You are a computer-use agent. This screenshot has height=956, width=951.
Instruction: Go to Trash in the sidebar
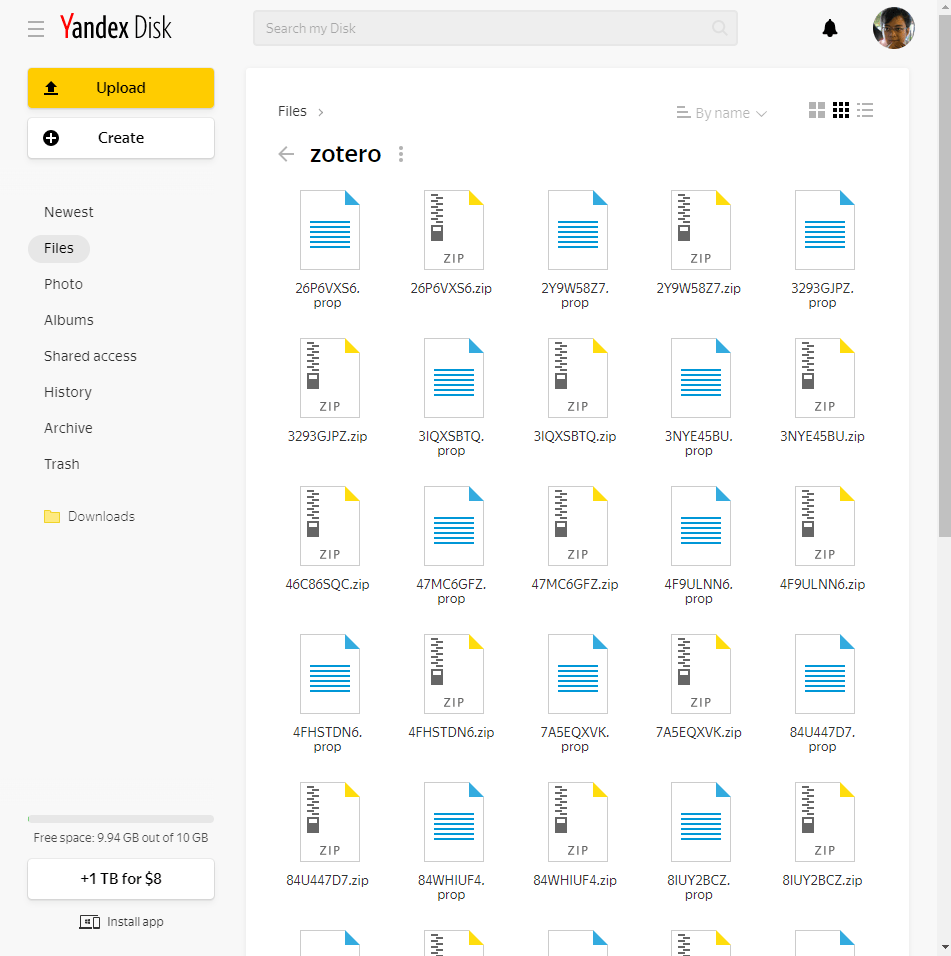click(x=62, y=464)
